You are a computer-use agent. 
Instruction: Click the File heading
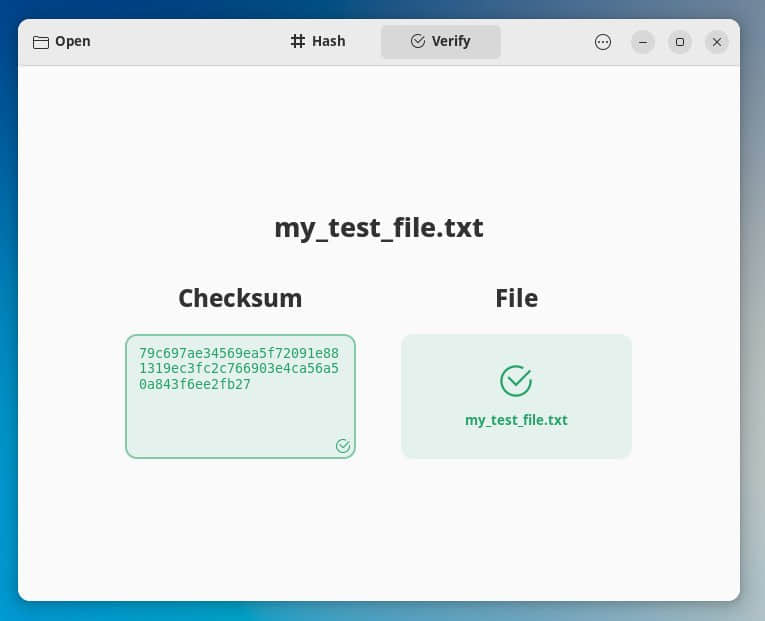516,298
